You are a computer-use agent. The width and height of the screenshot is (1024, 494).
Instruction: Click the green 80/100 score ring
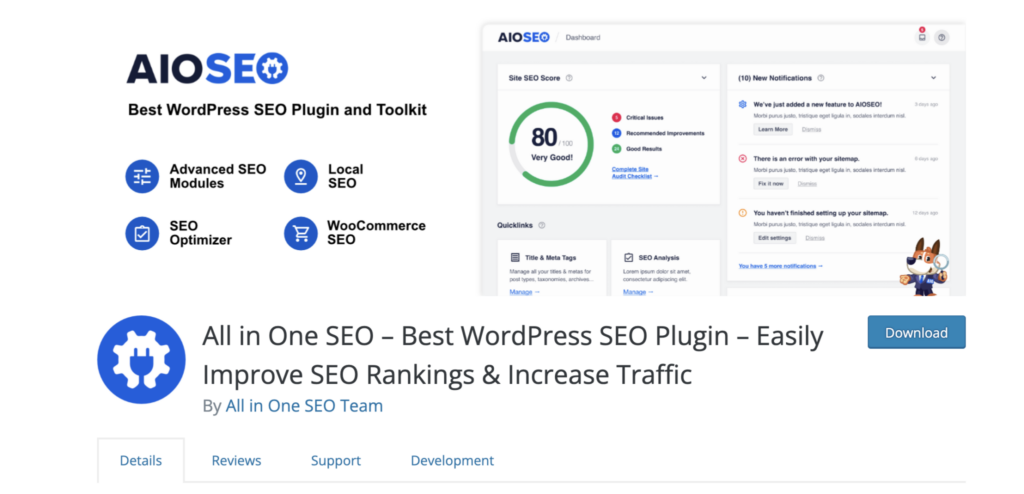pyautogui.click(x=551, y=144)
